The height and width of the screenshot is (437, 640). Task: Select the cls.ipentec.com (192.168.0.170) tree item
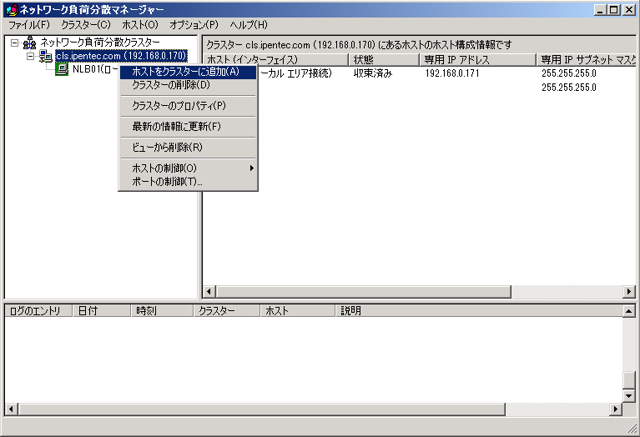point(121,56)
